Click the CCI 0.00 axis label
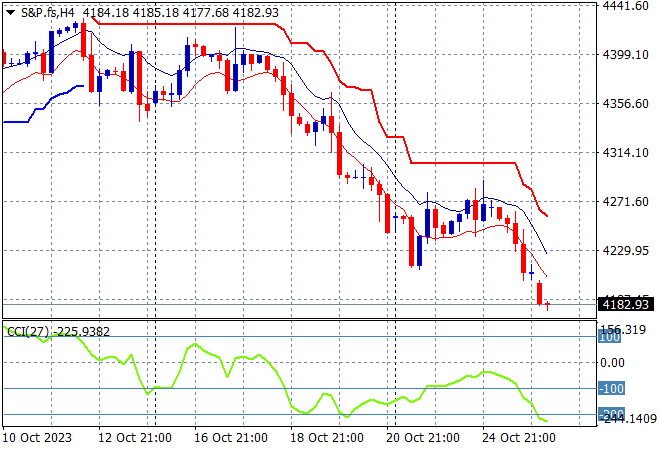Viewport: 660px width, 450px height. (612, 362)
